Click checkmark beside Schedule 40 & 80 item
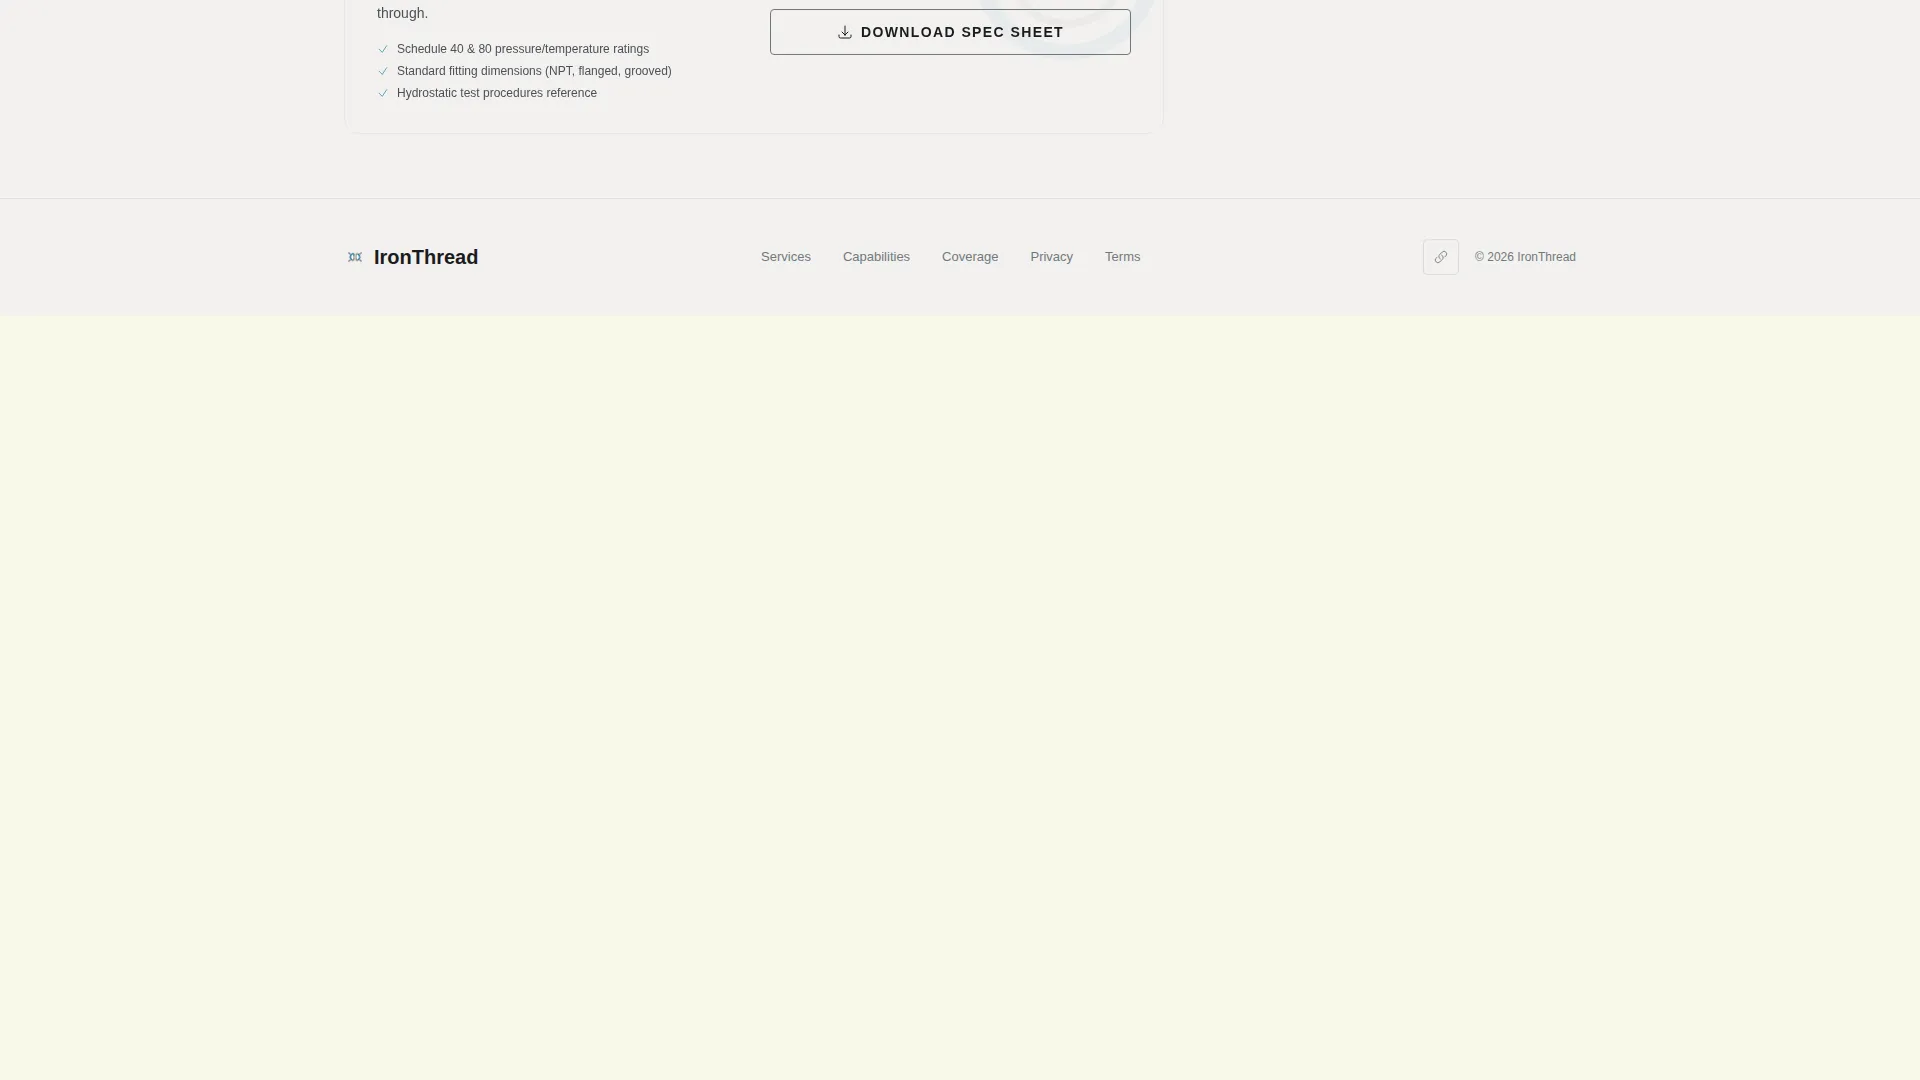Screen dimensions: 1920x1080 pos(383,49)
